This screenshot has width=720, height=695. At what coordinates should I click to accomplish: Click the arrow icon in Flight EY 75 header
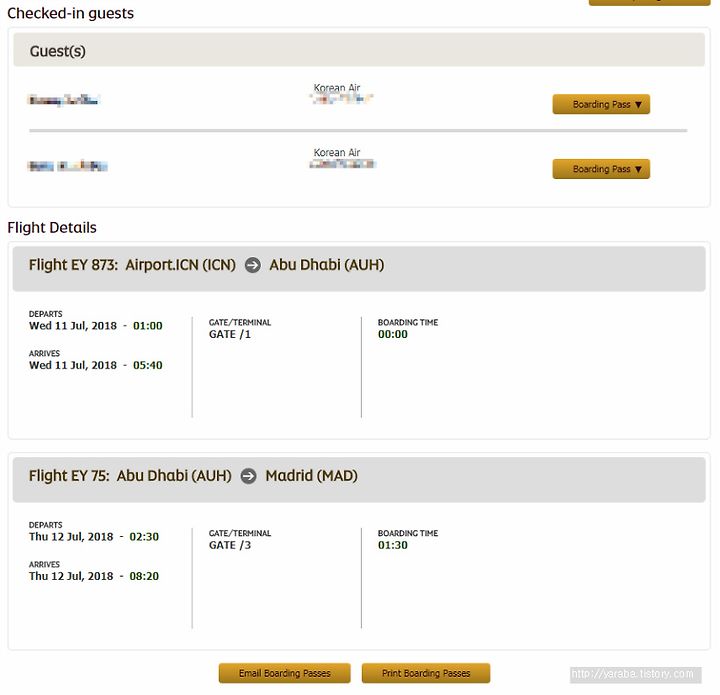tap(248, 476)
